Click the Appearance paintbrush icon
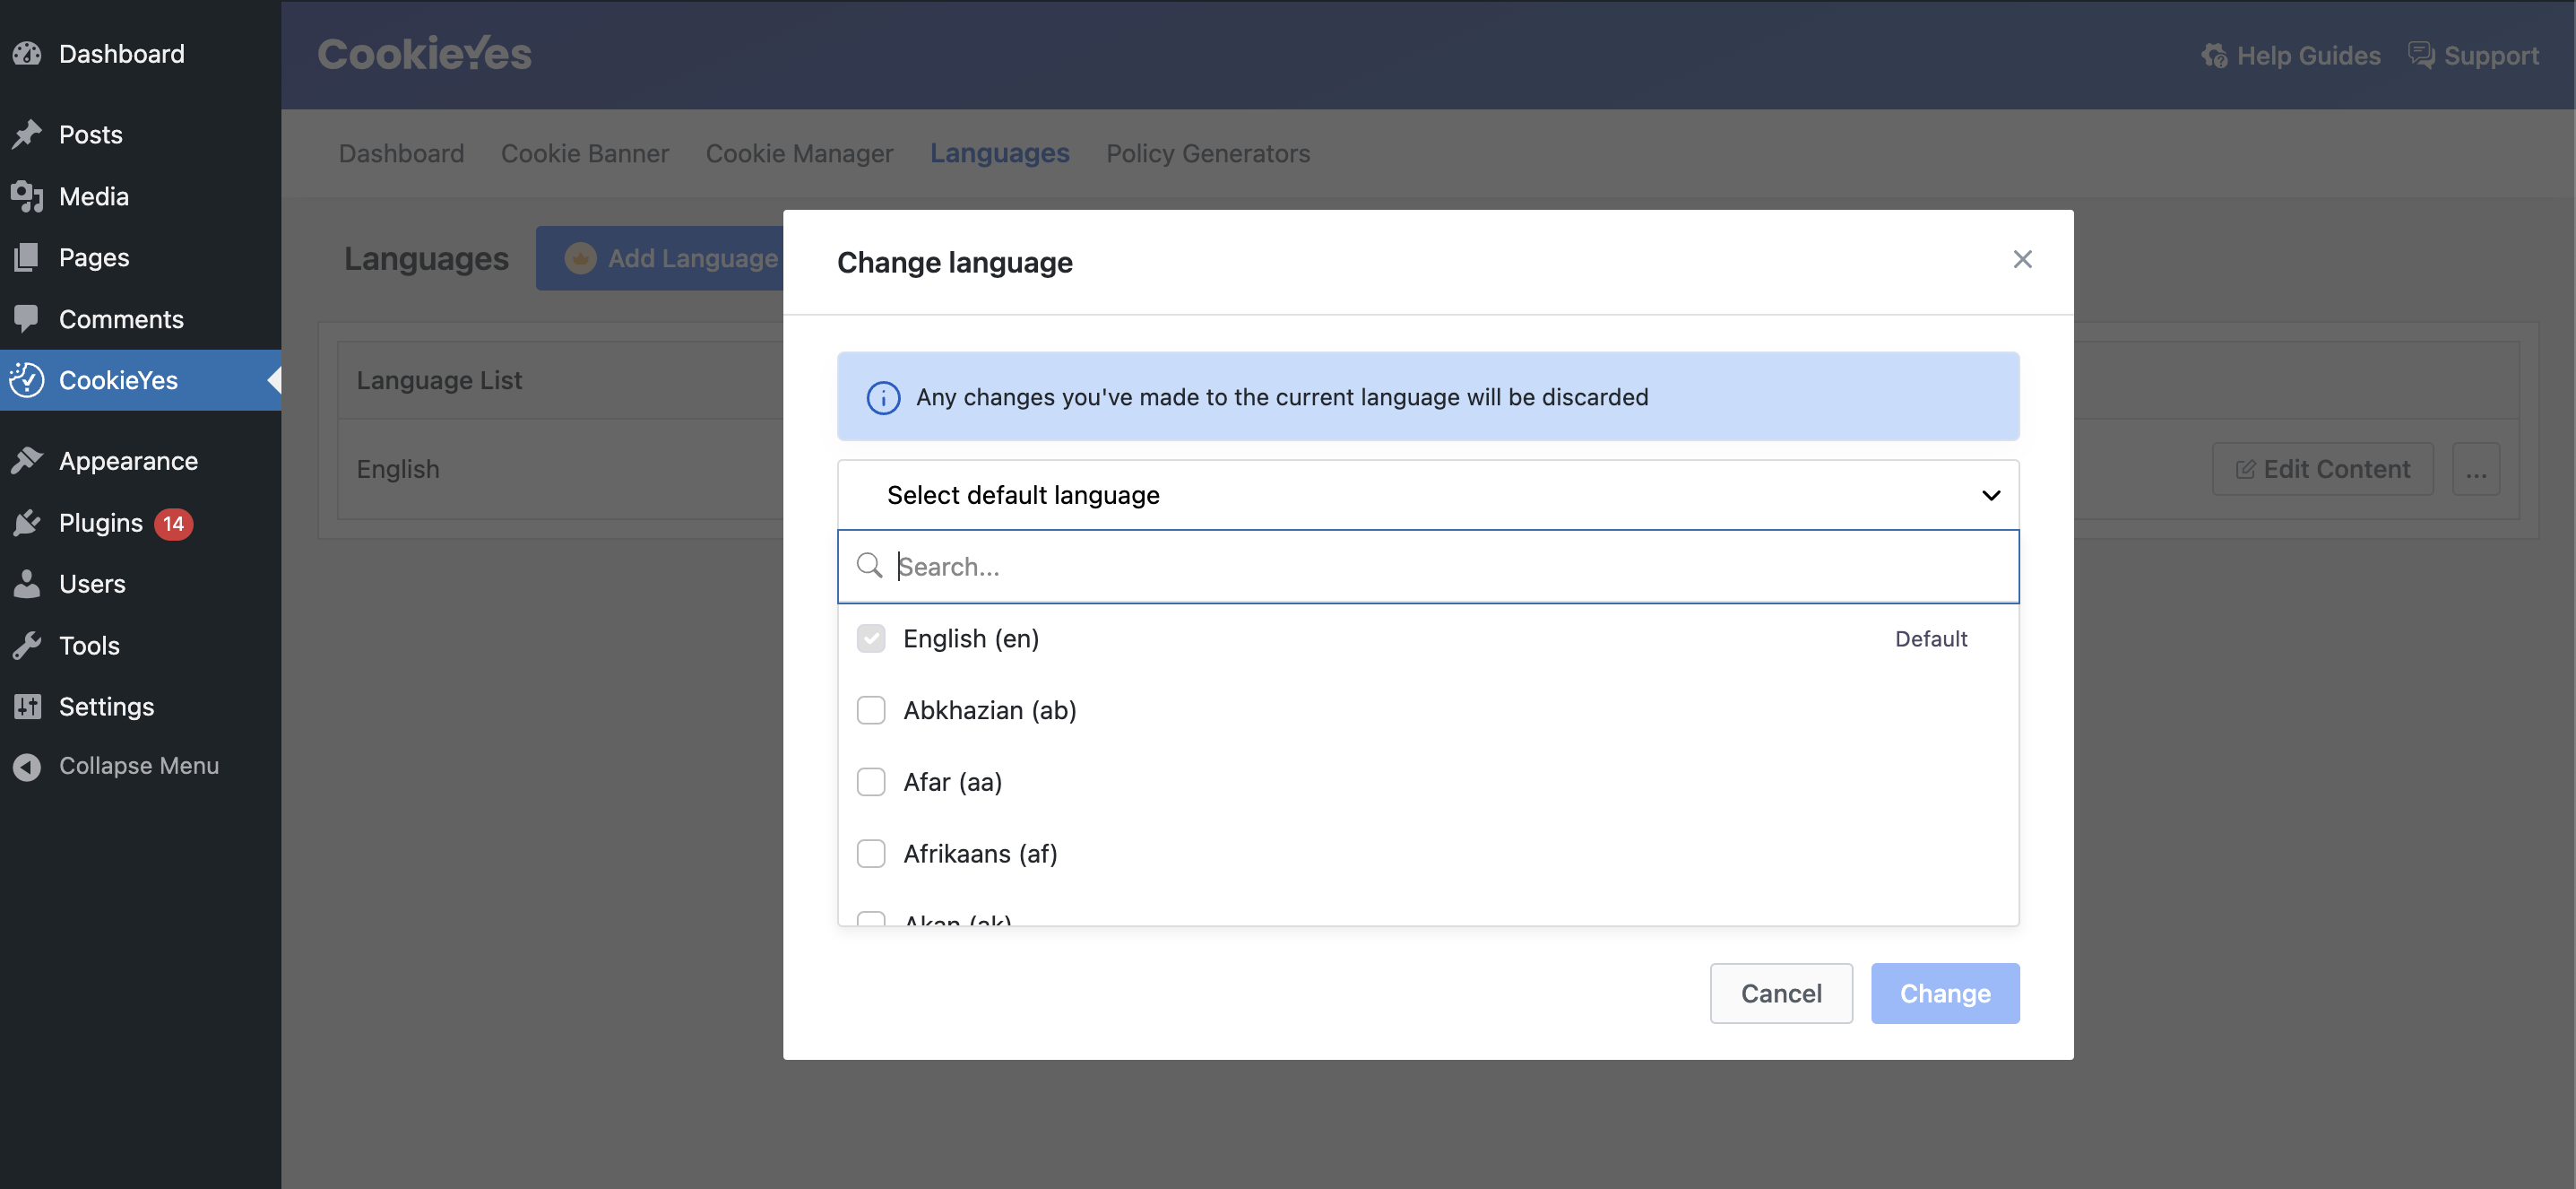The height and width of the screenshot is (1189, 2576). pyautogui.click(x=27, y=461)
